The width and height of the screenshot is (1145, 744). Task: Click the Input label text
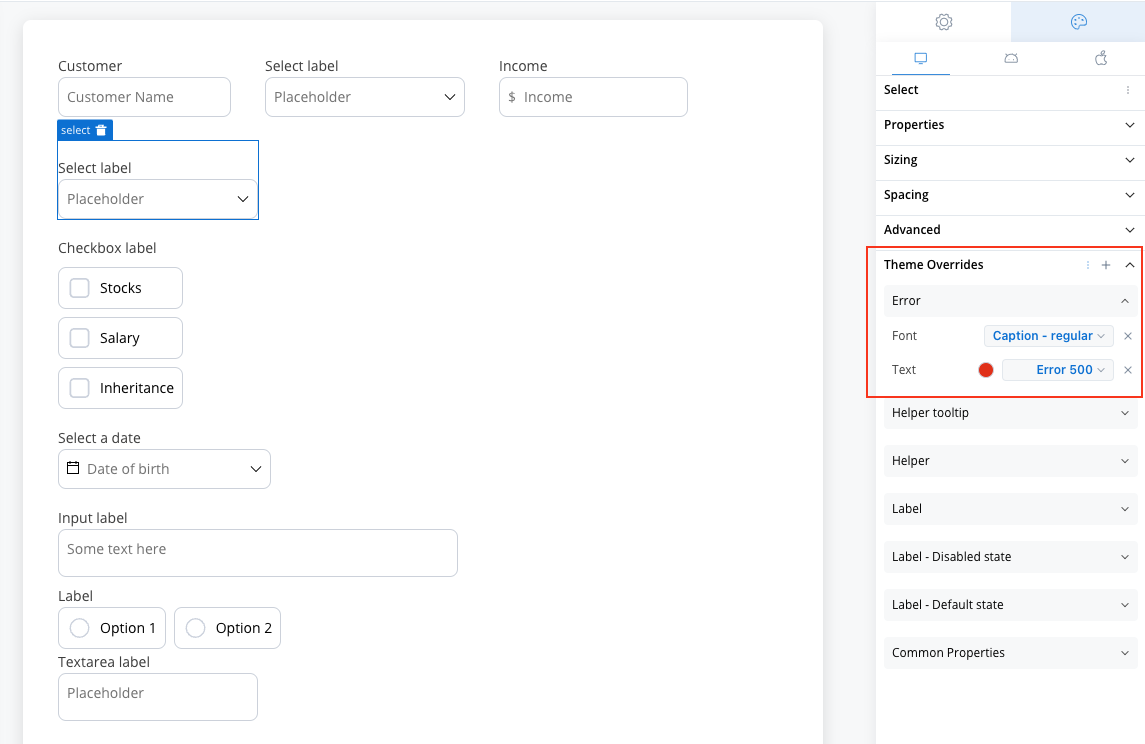pos(93,518)
